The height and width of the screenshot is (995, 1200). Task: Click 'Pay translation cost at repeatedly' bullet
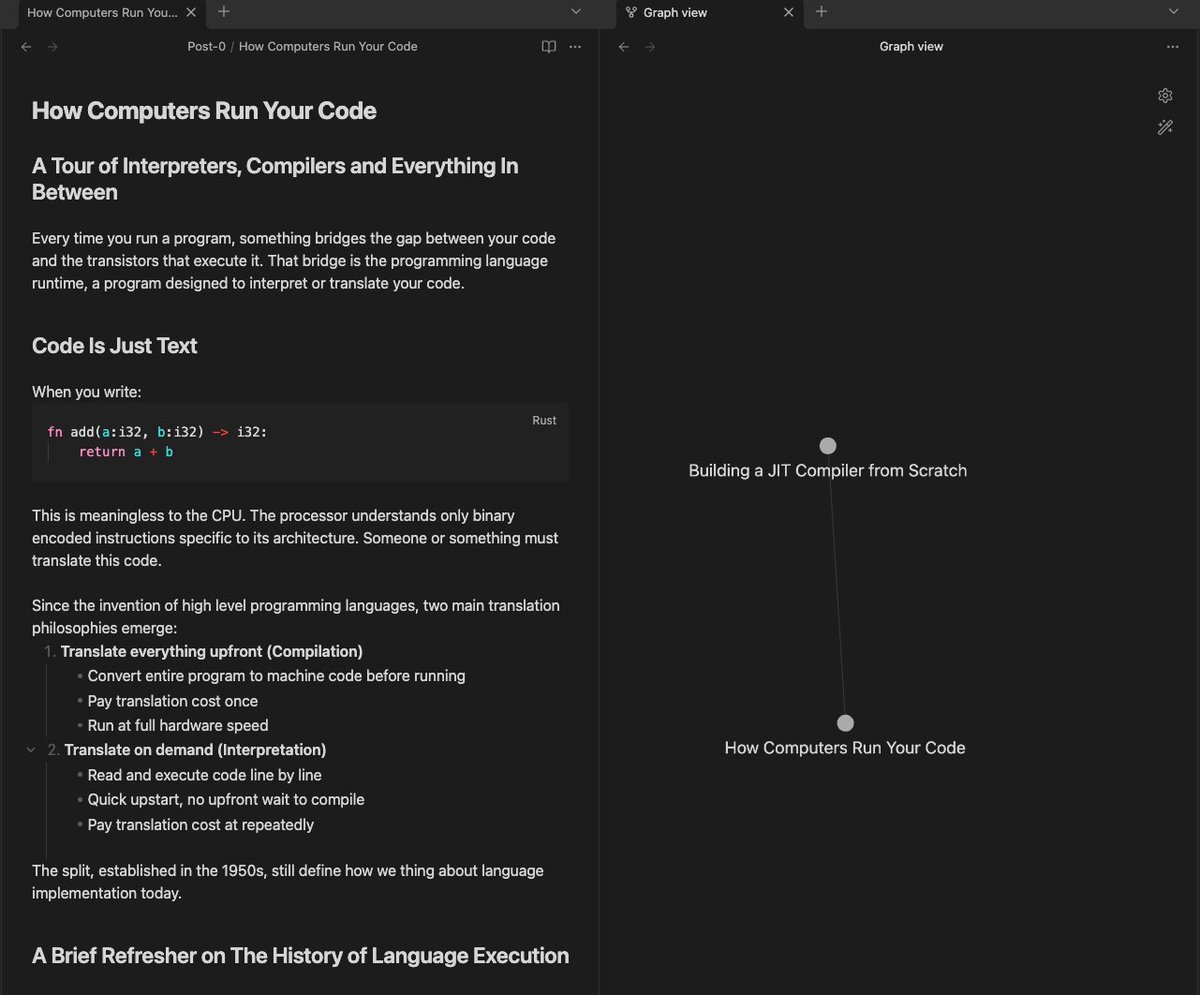point(201,825)
